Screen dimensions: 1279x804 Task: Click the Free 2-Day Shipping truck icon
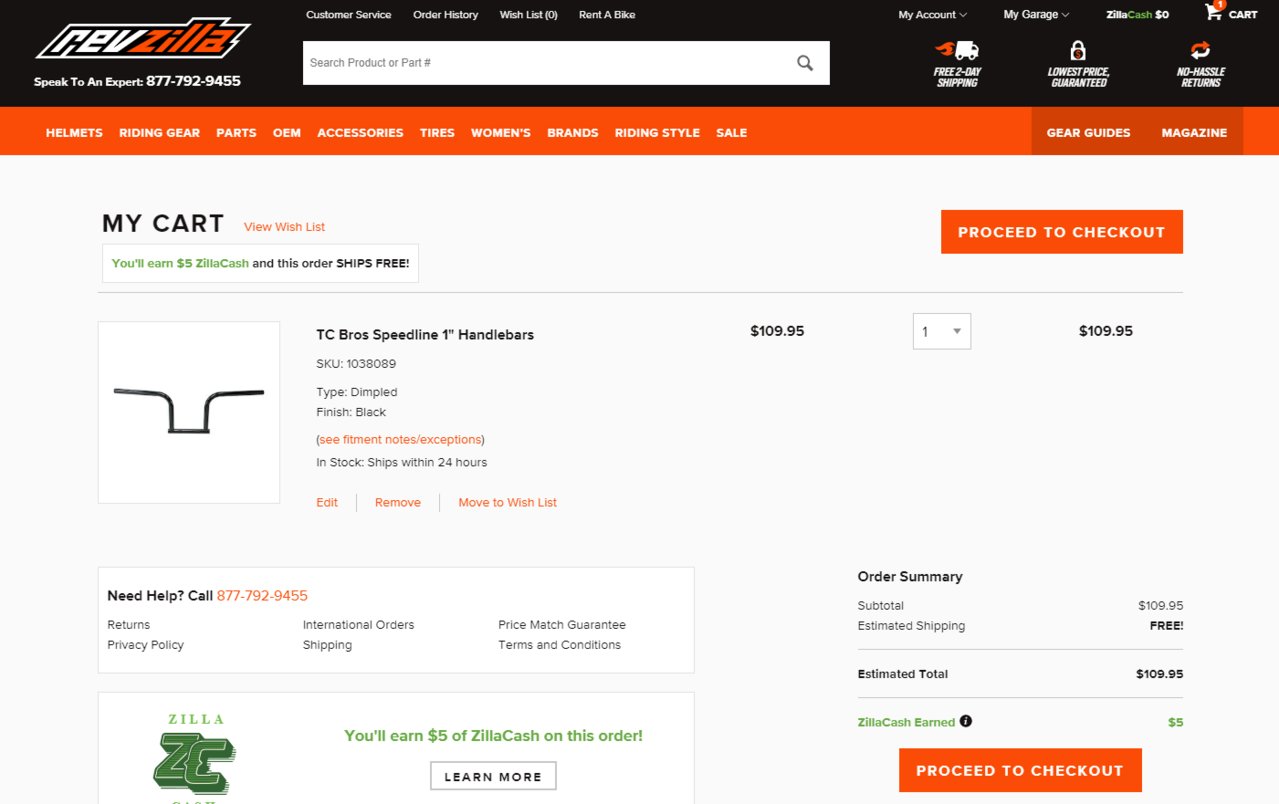[x=957, y=51]
